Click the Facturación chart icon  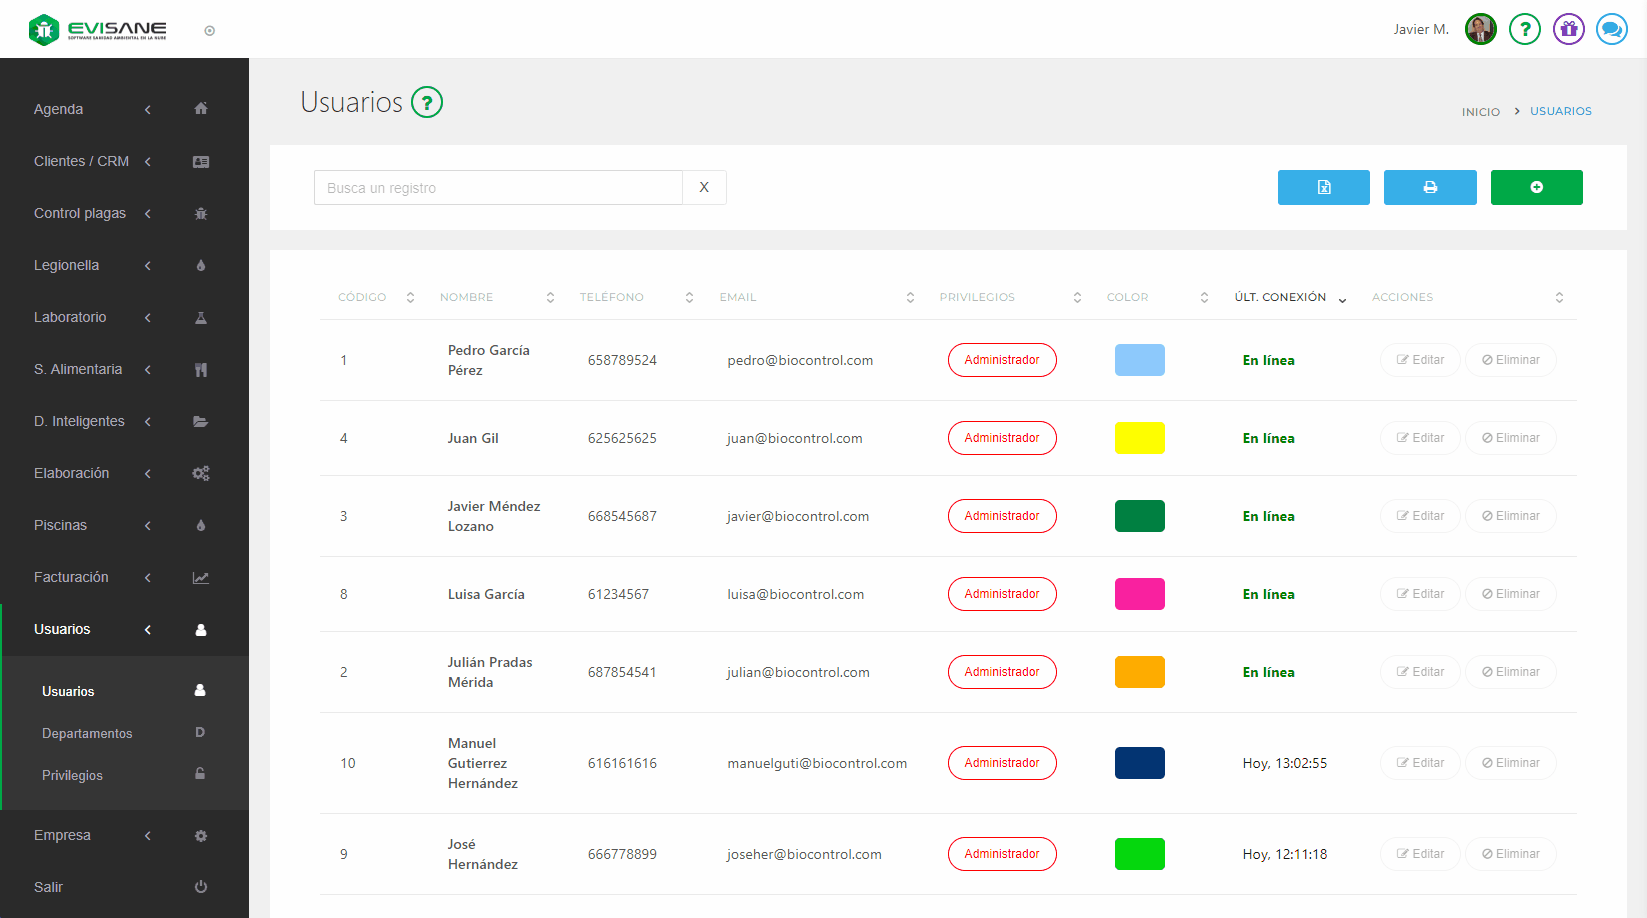[201, 577]
